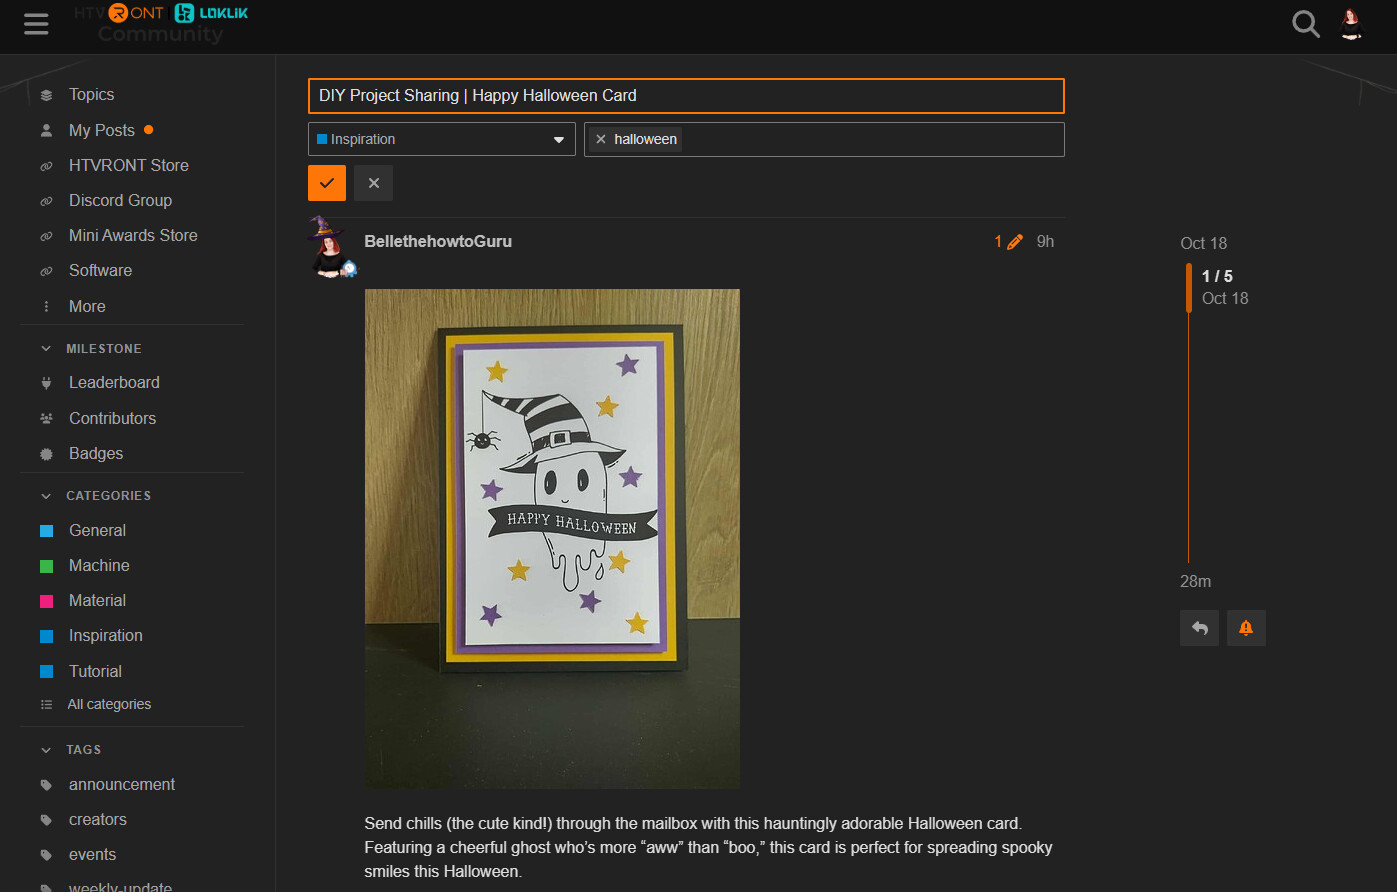1397x892 pixels.
Task: Click the search magnifier icon
Action: pos(1306,23)
